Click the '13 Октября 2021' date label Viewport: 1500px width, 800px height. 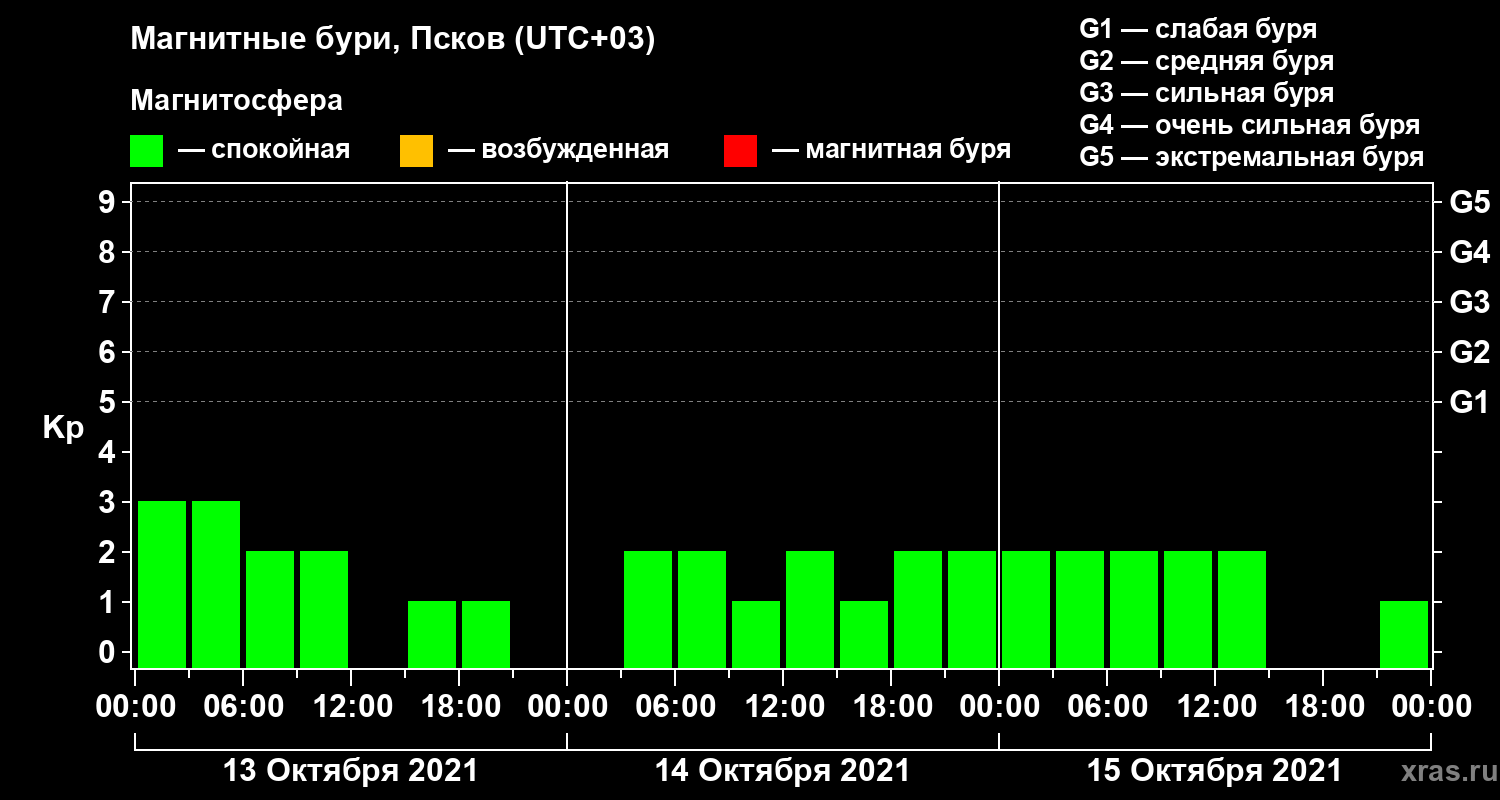point(350,771)
